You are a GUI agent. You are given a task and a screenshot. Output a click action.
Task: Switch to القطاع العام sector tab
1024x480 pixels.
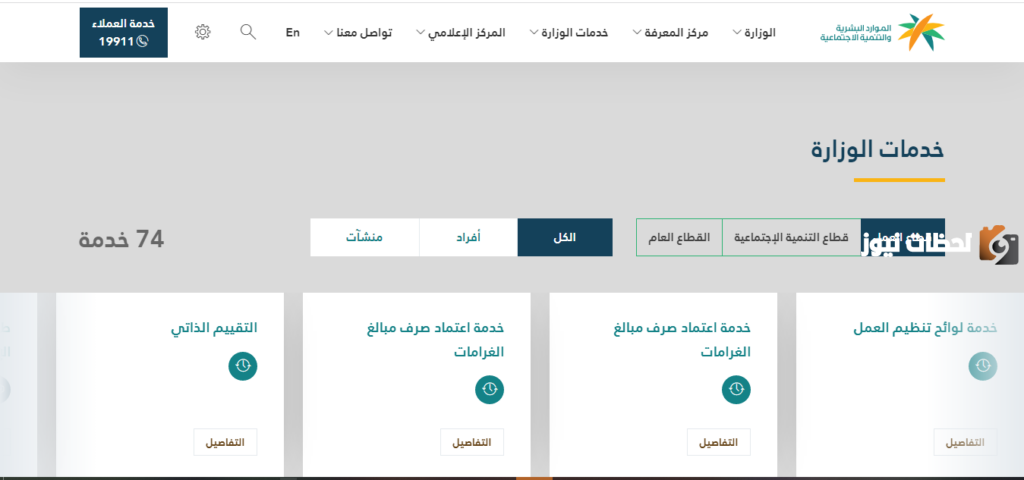click(x=679, y=237)
